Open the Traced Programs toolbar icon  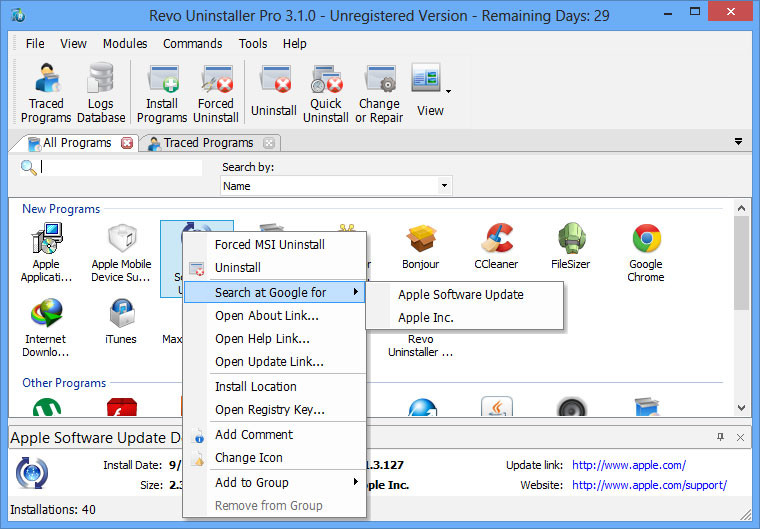[46, 91]
